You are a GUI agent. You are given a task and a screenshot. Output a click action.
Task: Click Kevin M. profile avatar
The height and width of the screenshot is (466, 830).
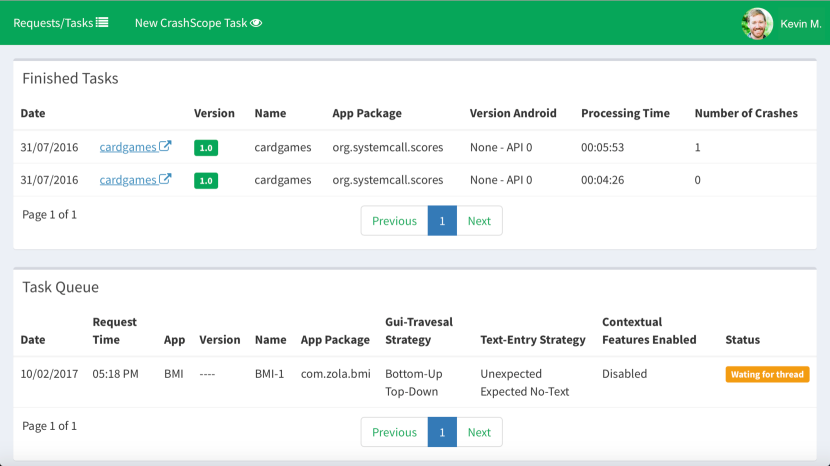click(757, 23)
